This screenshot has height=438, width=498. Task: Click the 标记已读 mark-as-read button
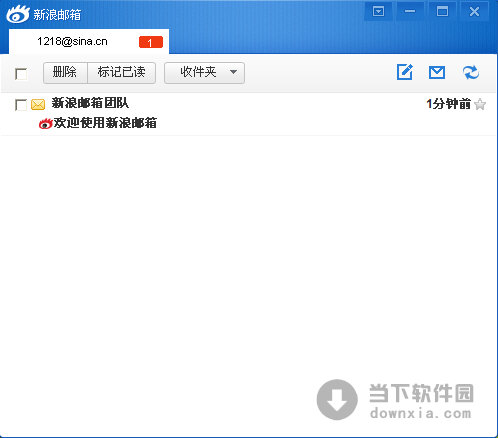click(121, 72)
